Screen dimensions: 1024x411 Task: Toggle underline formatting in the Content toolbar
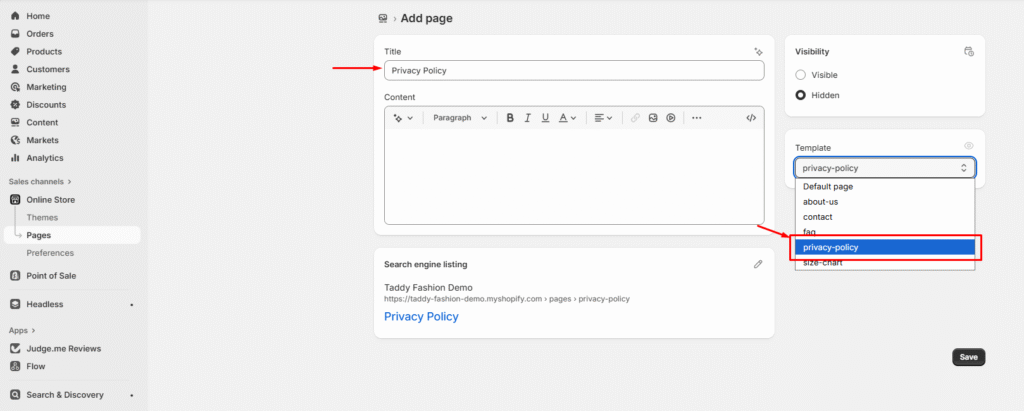[545, 118]
